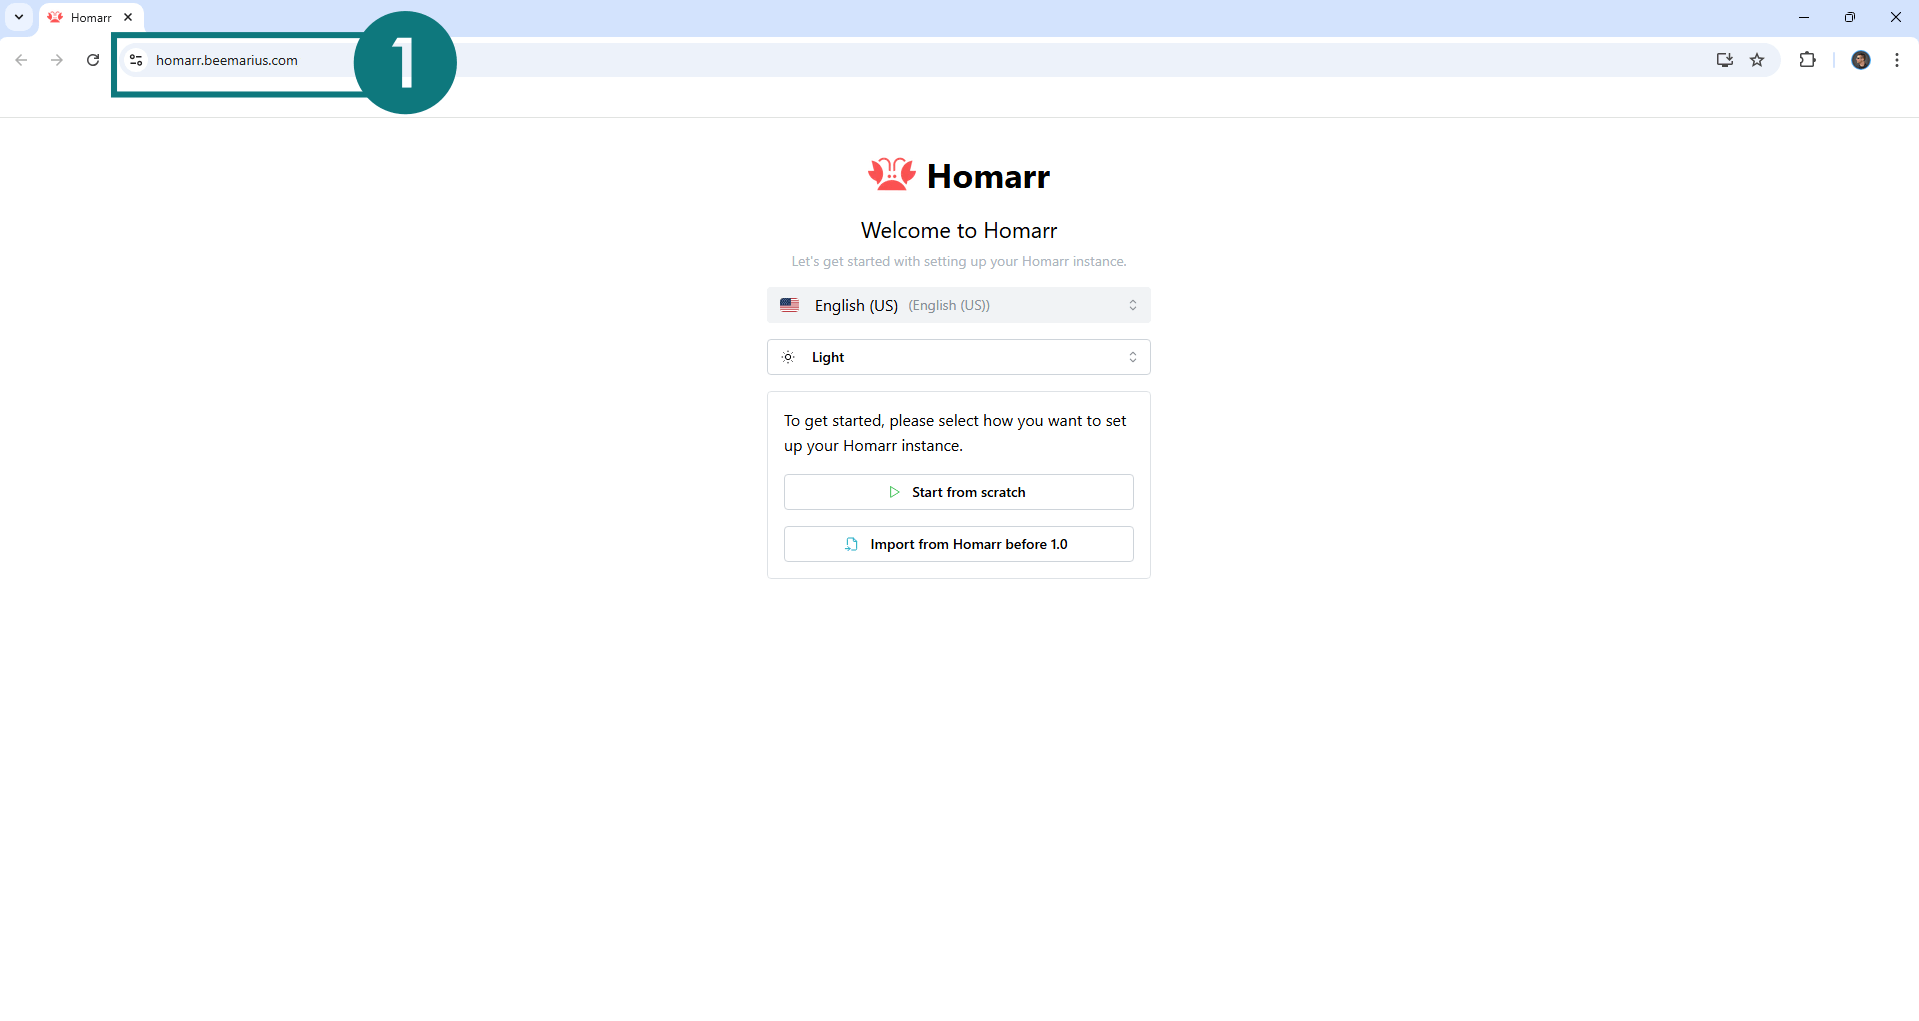Open the Light theme dropdown
The image size is (1919, 1021).
click(958, 357)
